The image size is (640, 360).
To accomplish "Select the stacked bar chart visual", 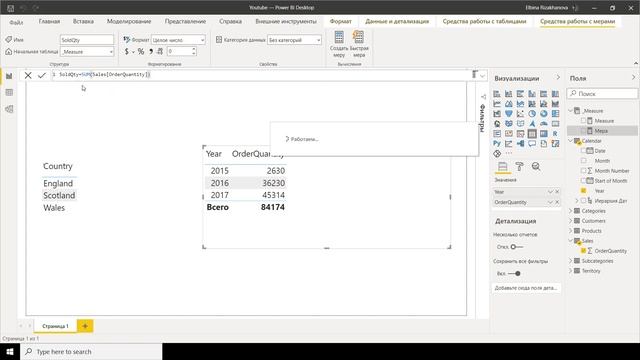I will [x=497, y=94].
